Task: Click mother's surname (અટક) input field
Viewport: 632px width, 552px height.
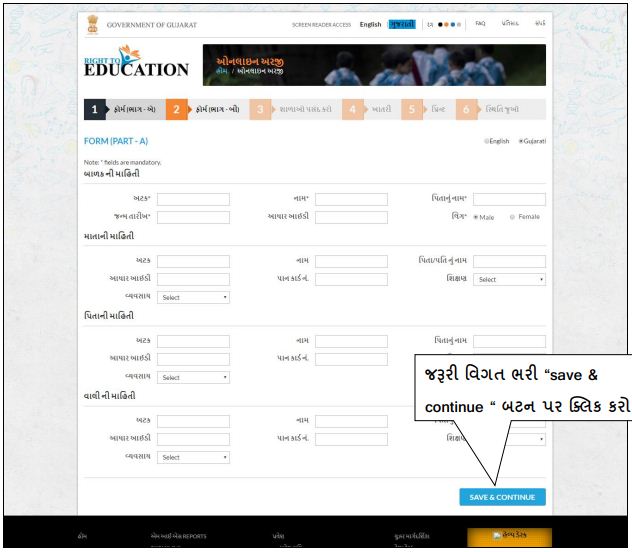Action: click(193, 261)
